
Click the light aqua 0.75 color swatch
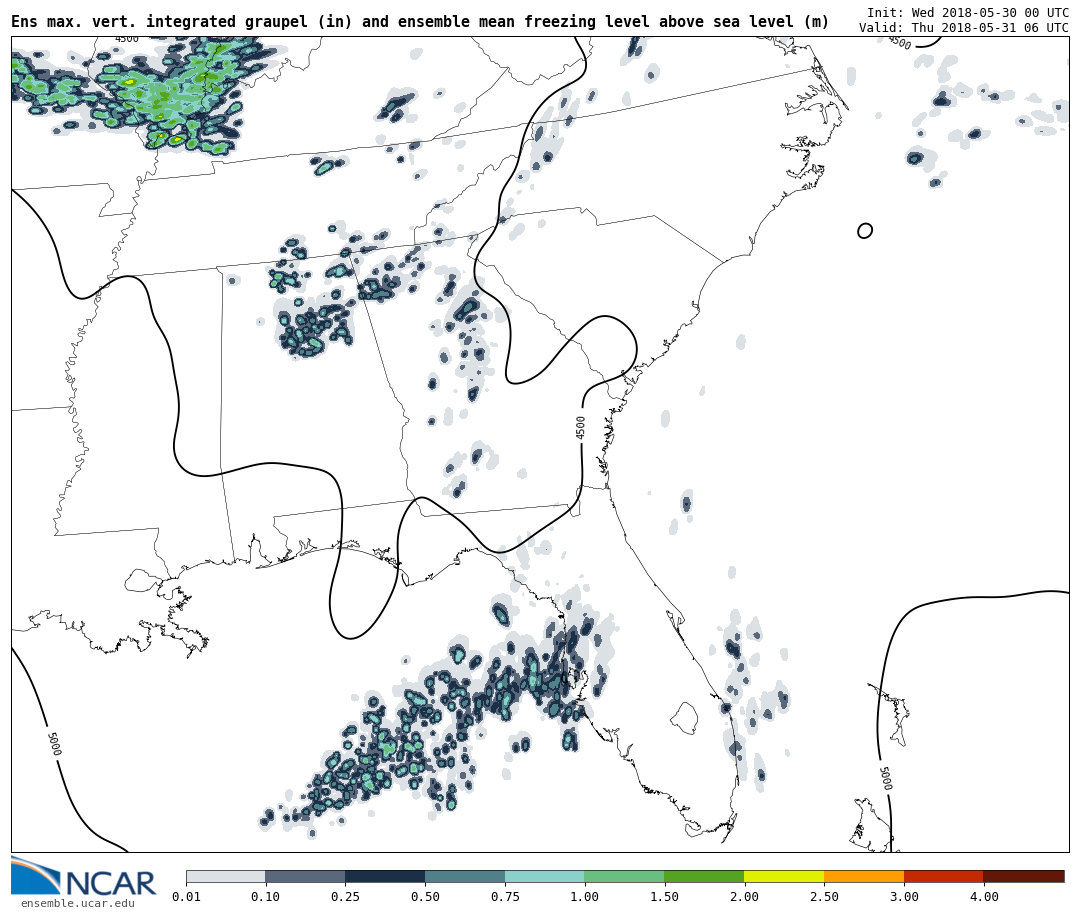point(545,876)
